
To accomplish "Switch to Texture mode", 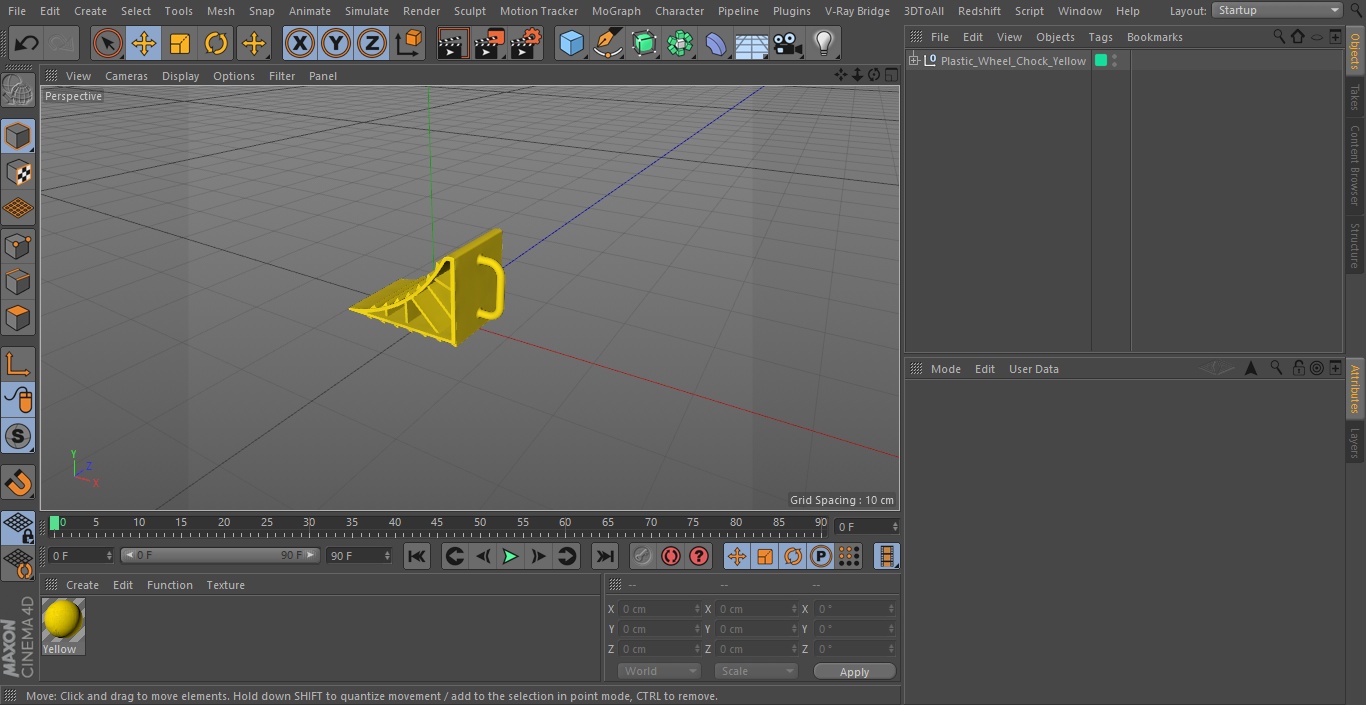I will coord(18,173).
